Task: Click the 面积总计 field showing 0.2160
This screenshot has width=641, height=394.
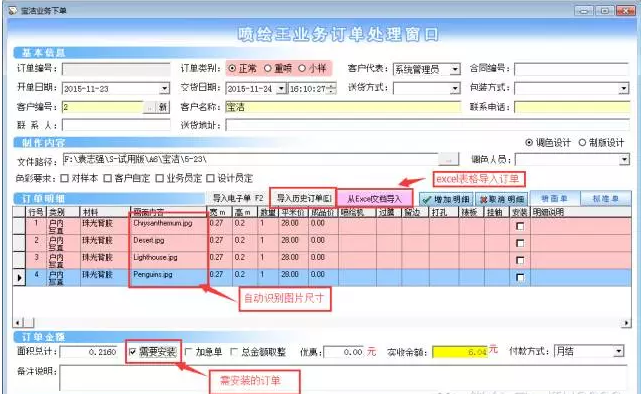Action: 89,352
